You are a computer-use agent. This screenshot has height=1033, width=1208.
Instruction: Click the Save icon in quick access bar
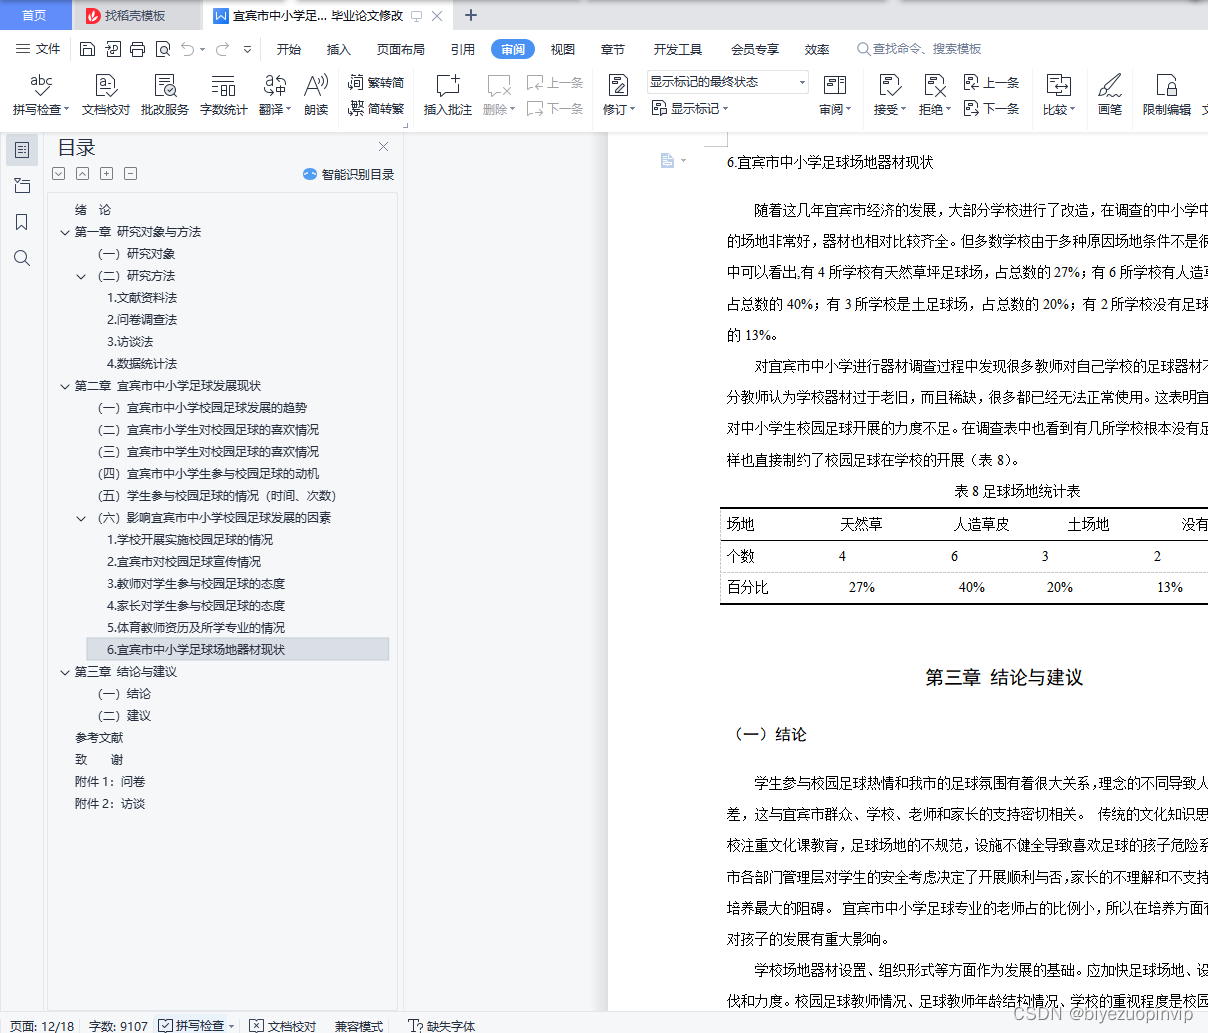[x=87, y=49]
